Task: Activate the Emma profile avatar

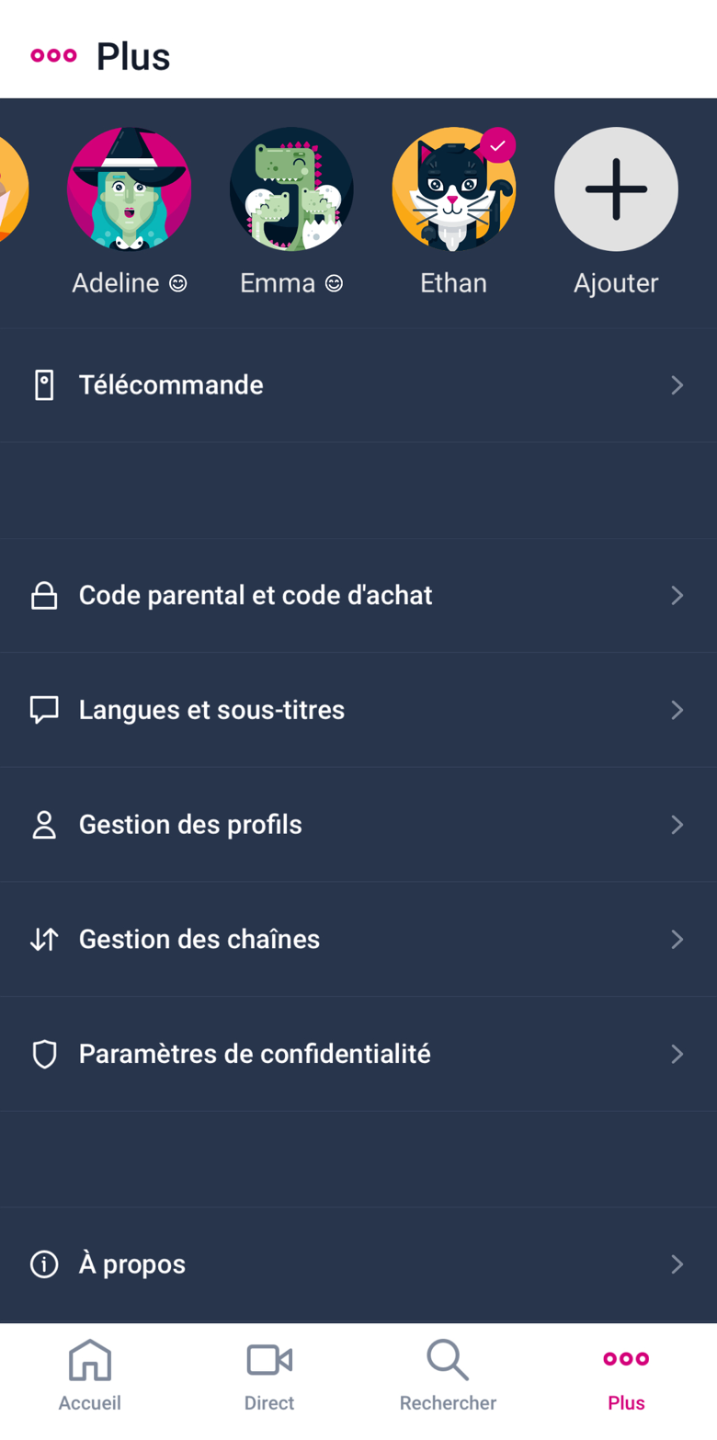Action: (x=291, y=189)
